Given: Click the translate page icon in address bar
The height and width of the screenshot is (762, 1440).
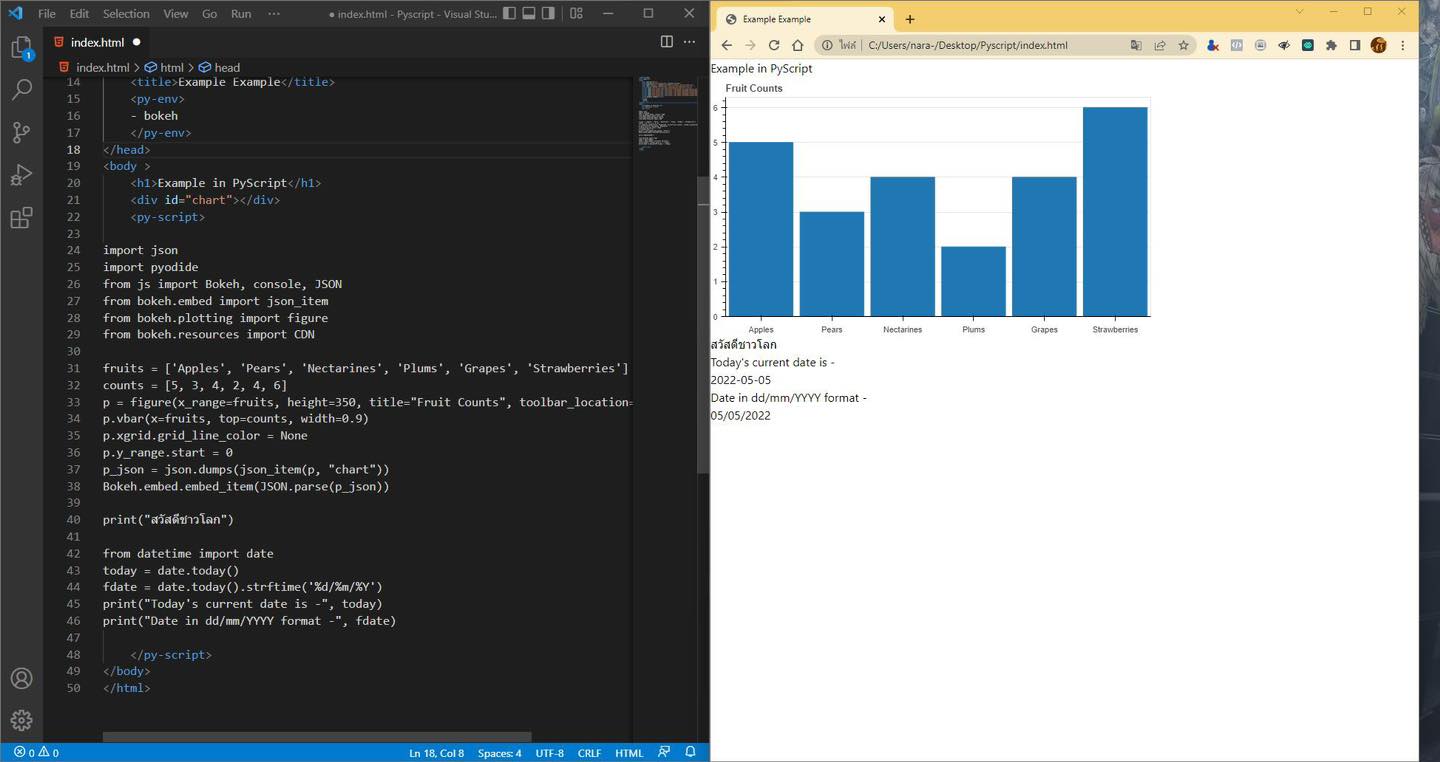Looking at the screenshot, I should pos(1136,45).
